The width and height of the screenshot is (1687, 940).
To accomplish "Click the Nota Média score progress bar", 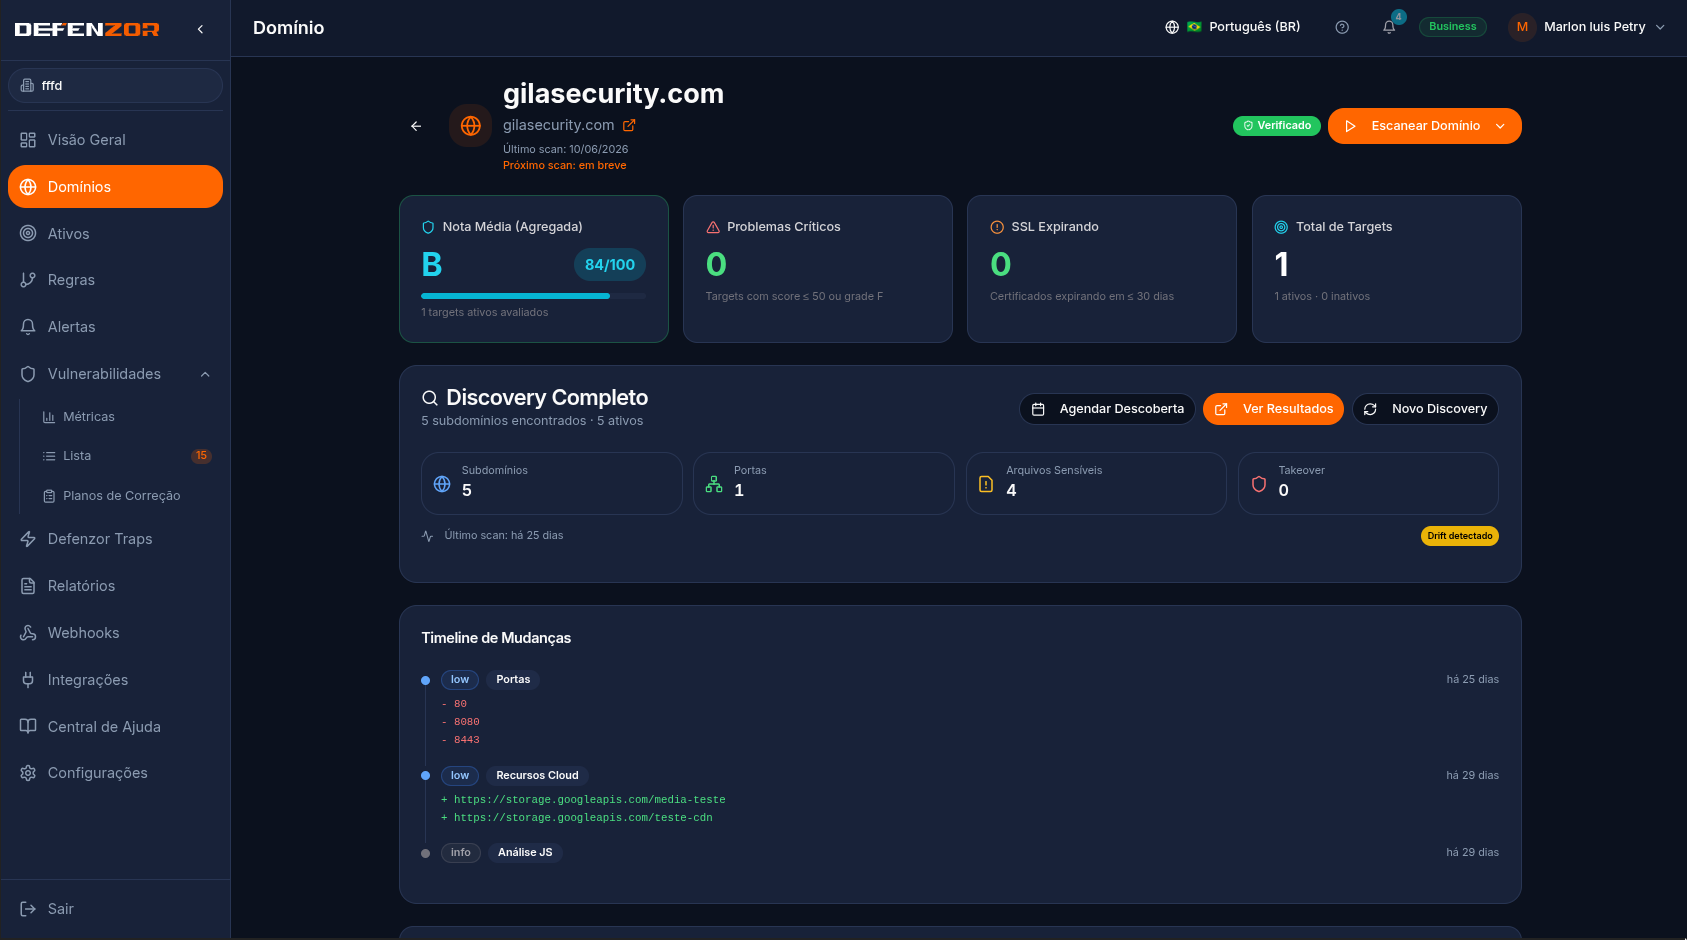I will [x=533, y=296].
